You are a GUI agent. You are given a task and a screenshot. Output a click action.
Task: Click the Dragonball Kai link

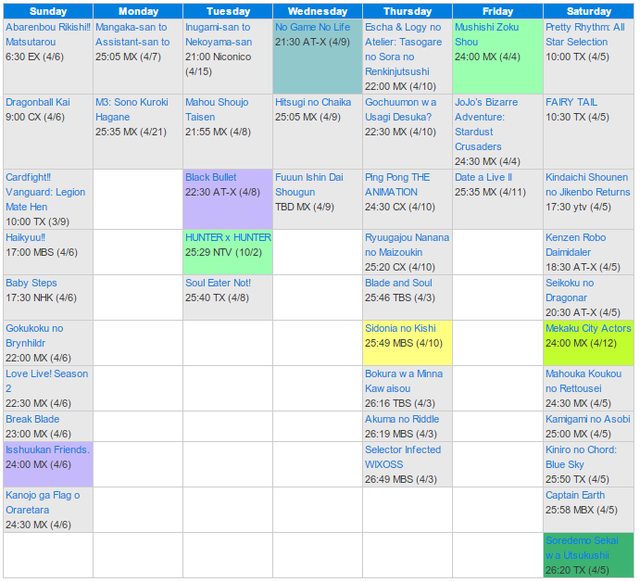point(38,102)
